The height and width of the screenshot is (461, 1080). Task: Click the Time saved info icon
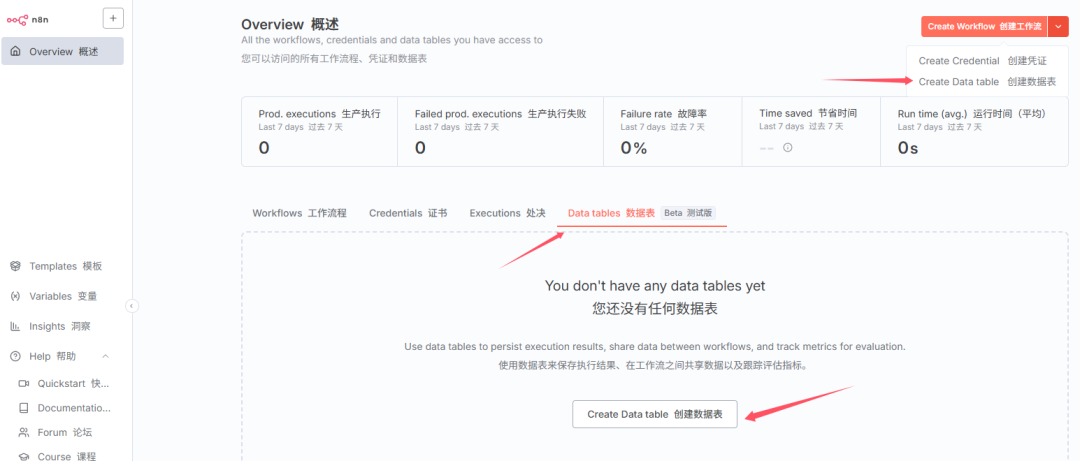click(x=788, y=147)
